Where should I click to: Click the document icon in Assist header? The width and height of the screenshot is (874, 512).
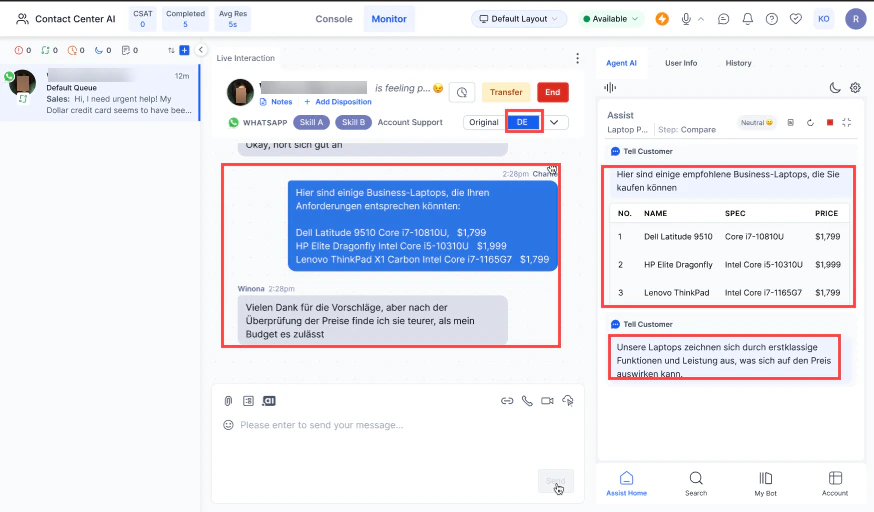pyautogui.click(x=790, y=123)
